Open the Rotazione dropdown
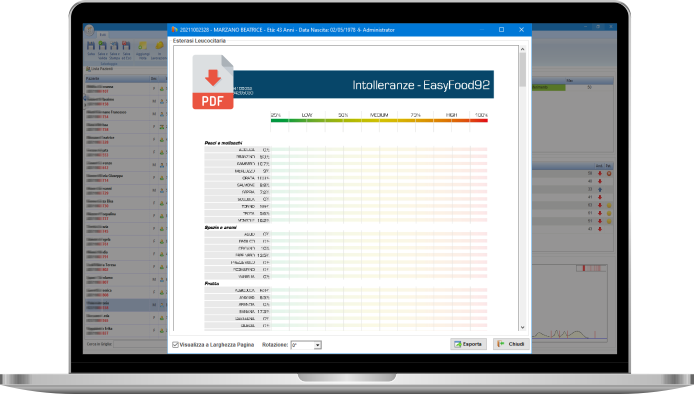Screen dimensions: 694x394 [x=317, y=345]
